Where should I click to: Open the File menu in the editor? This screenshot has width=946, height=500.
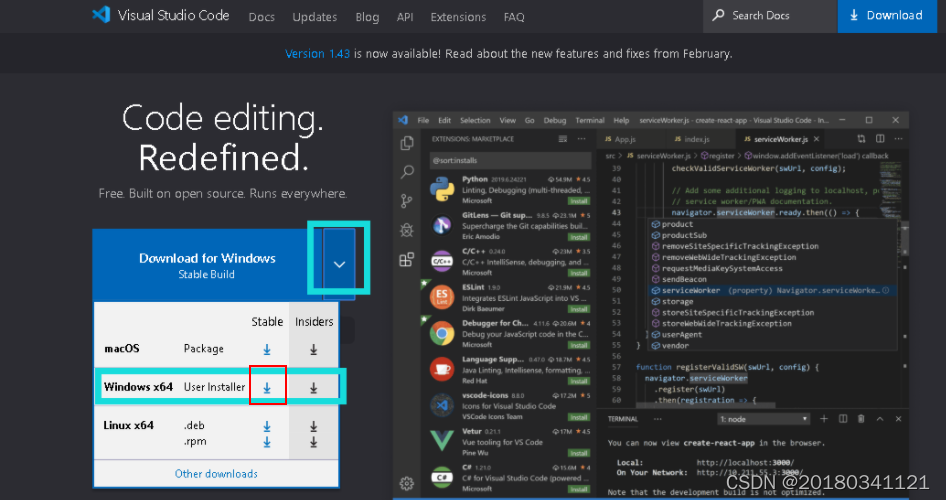tap(424, 121)
